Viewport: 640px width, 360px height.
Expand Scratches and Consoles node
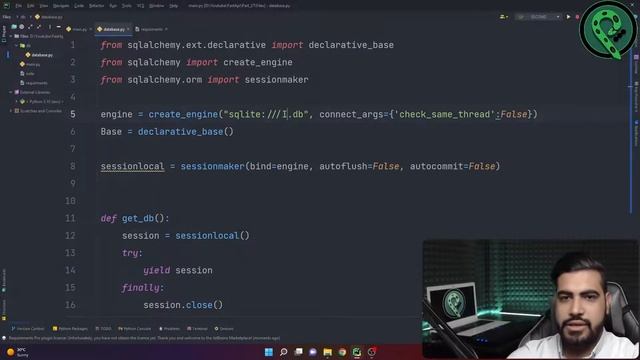pos(11,111)
